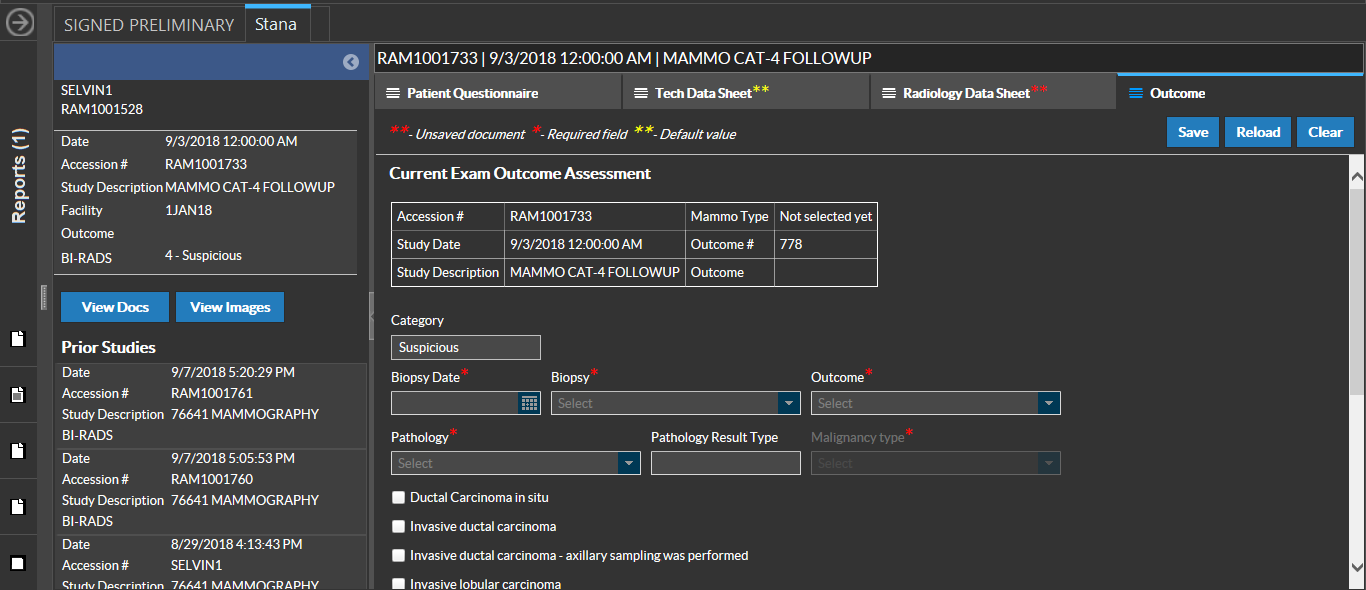Open the SIGNED PRELIMINARY tab
Image resolution: width=1366 pixels, height=590 pixels.
point(149,24)
